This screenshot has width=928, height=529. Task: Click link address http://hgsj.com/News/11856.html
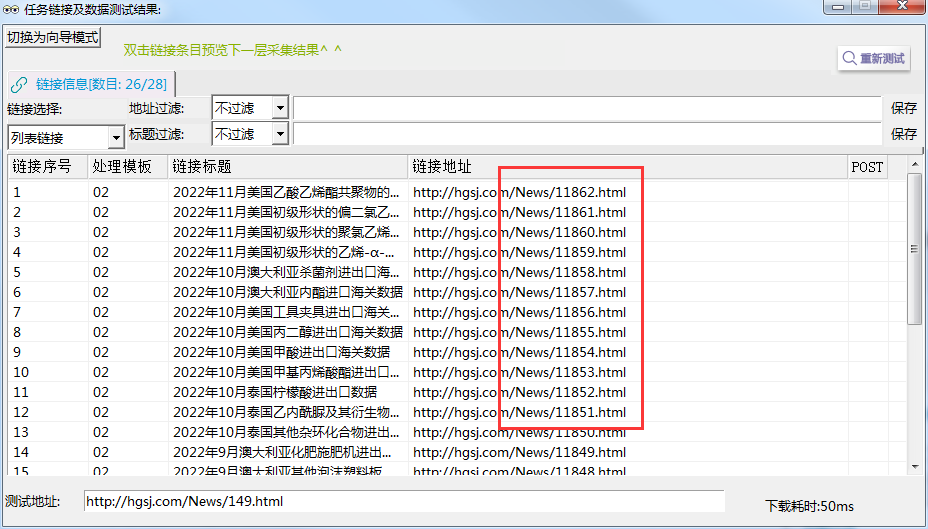[x=520, y=312]
